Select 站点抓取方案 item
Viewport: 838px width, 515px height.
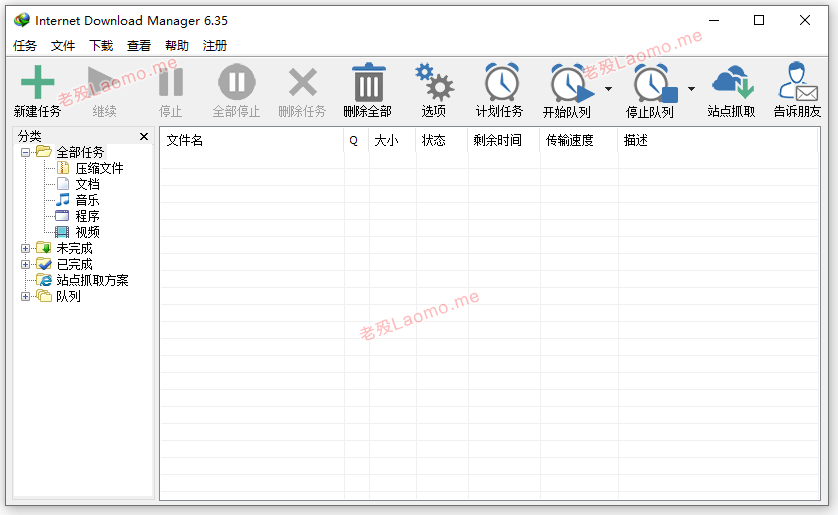[92, 280]
